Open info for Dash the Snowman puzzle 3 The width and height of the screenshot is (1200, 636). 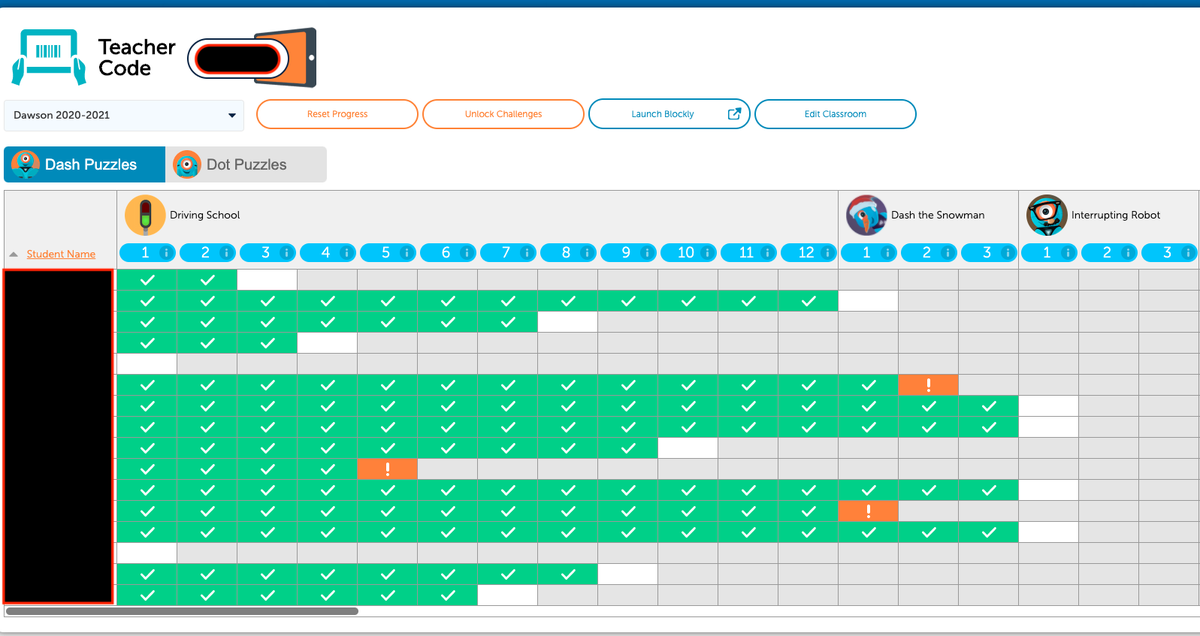pos(1006,253)
